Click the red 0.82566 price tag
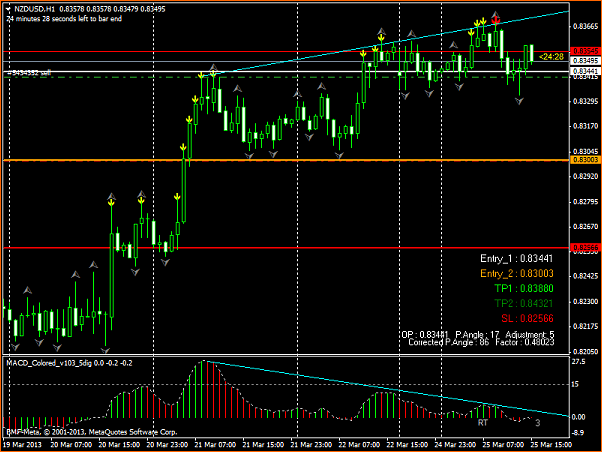602x452 pixels. pyautogui.click(x=585, y=247)
